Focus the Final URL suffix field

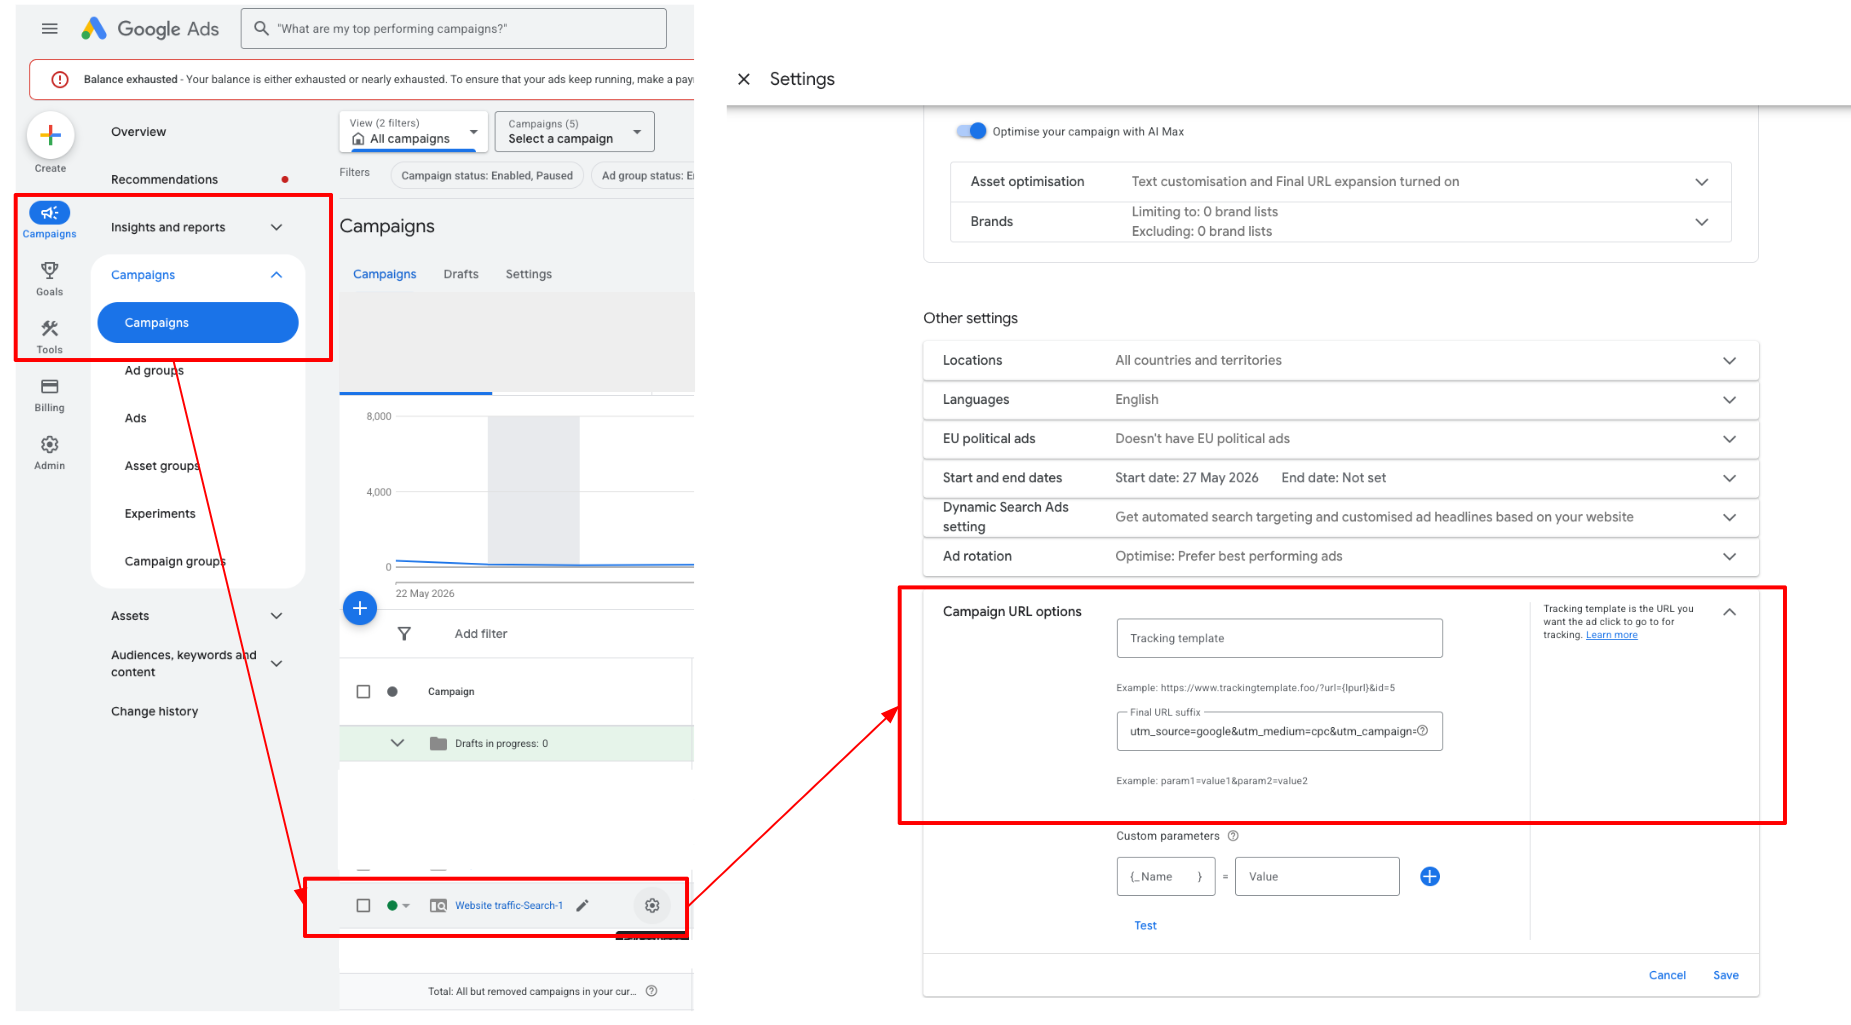1279,731
